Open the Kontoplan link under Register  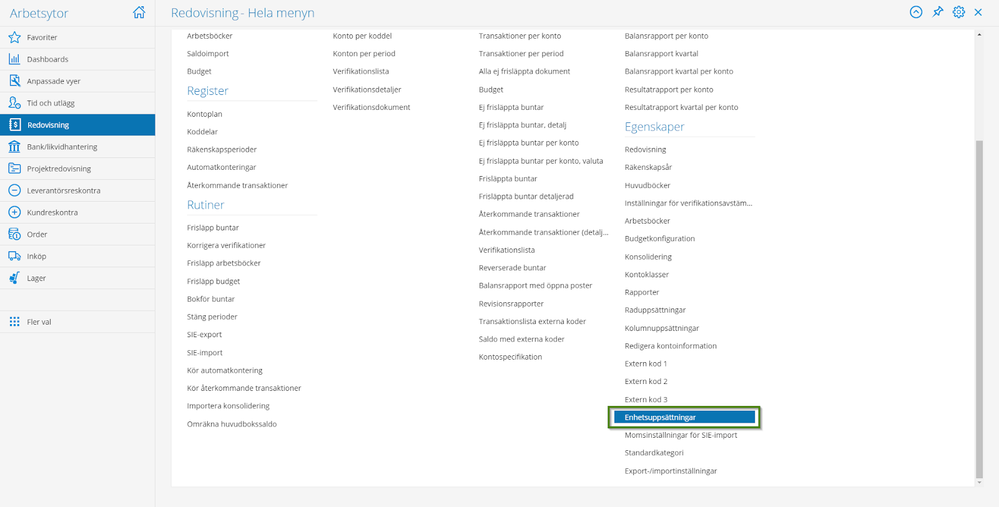point(205,114)
